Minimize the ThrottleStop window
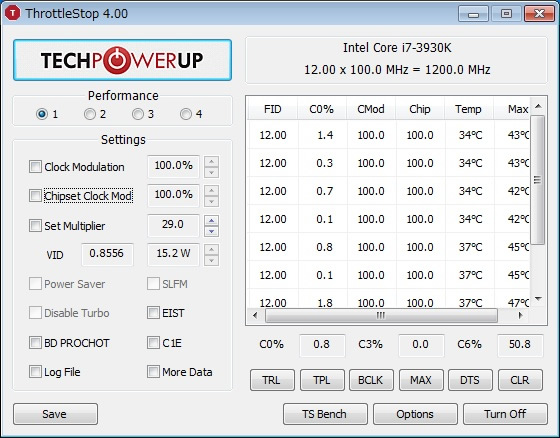This screenshot has height=438, width=560. click(474, 14)
